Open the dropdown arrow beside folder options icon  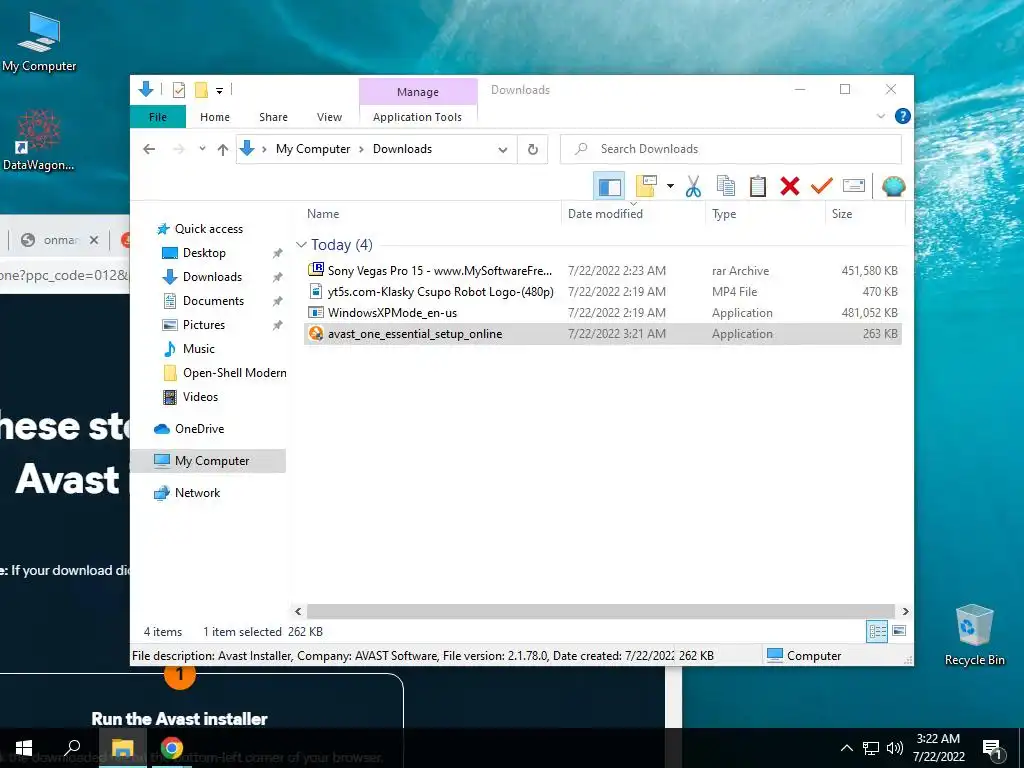pos(670,187)
